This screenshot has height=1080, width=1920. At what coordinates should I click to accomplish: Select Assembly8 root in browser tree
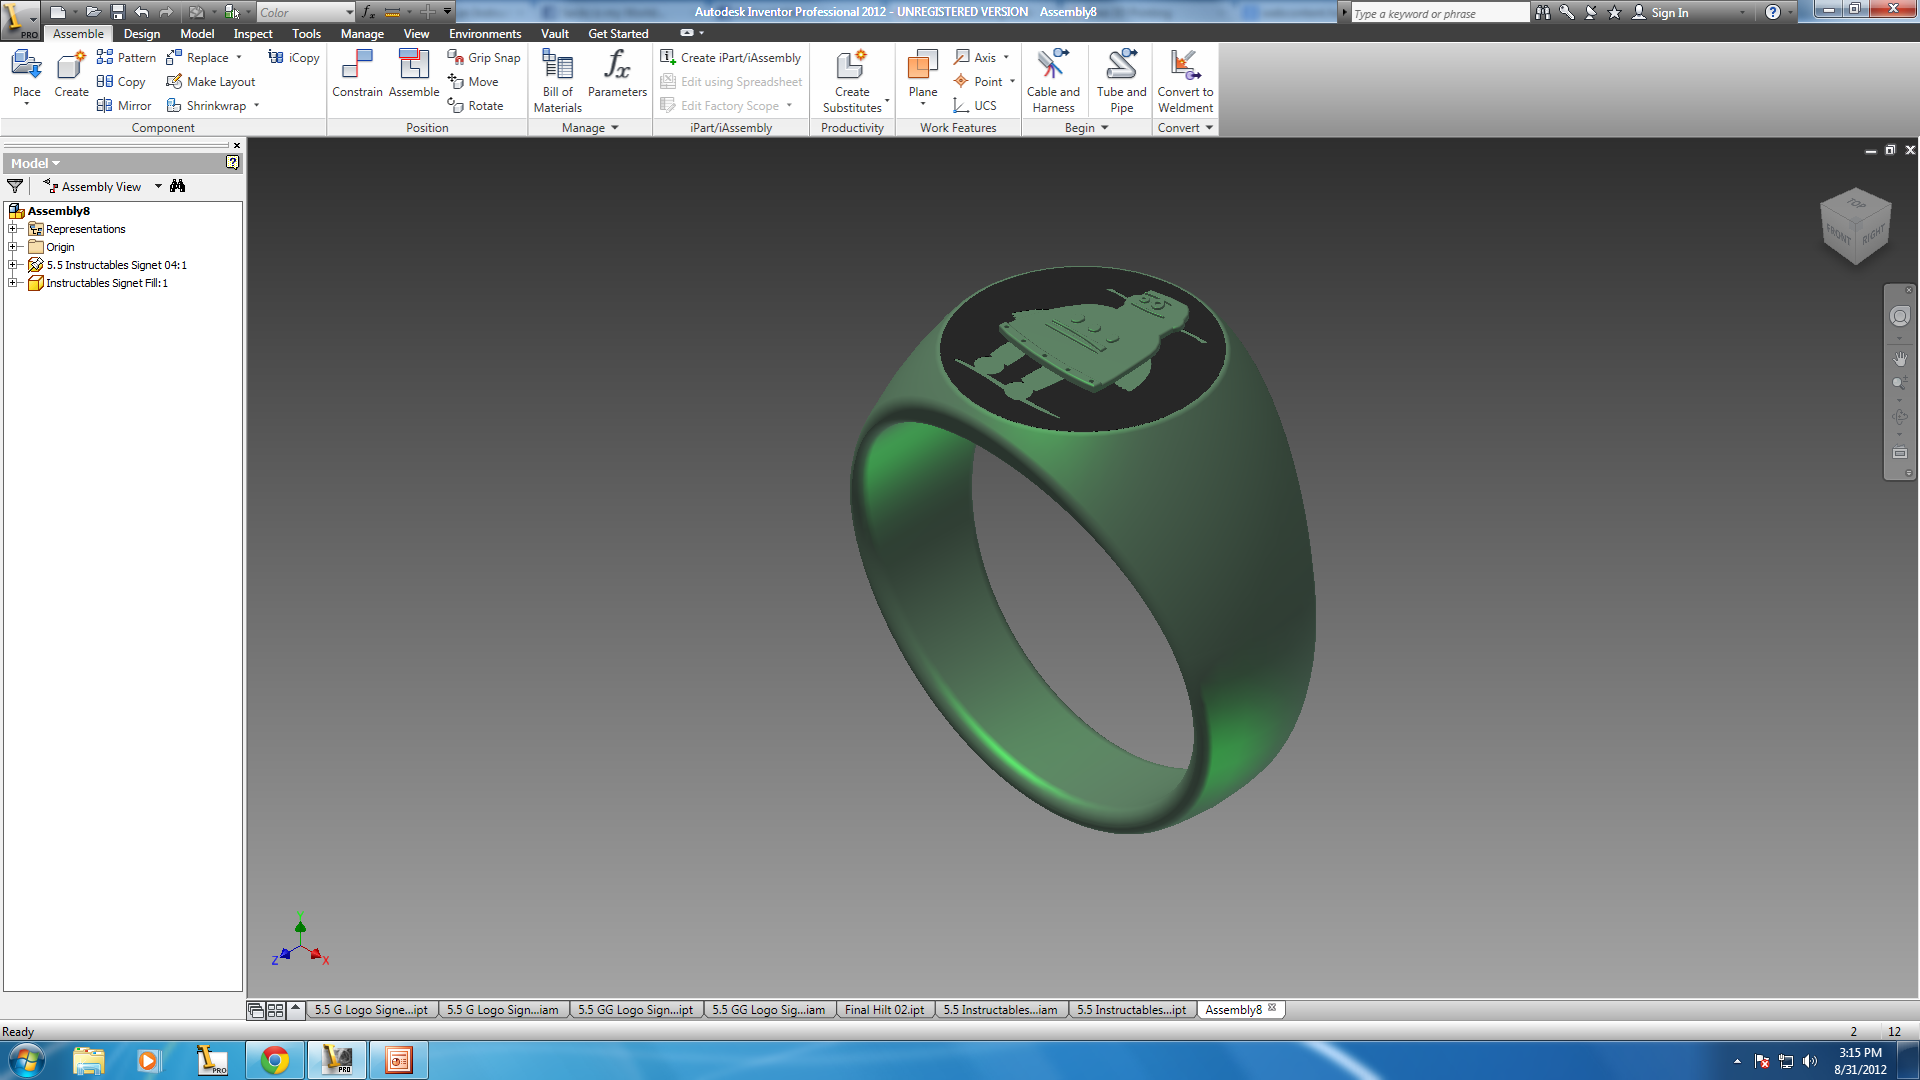tap(58, 211)
